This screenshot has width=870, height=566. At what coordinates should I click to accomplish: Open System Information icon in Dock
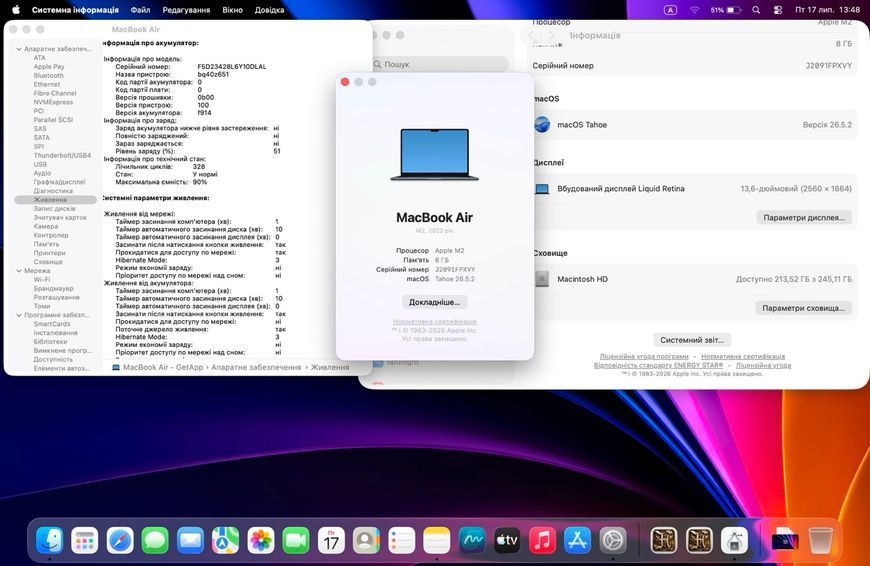734,539
